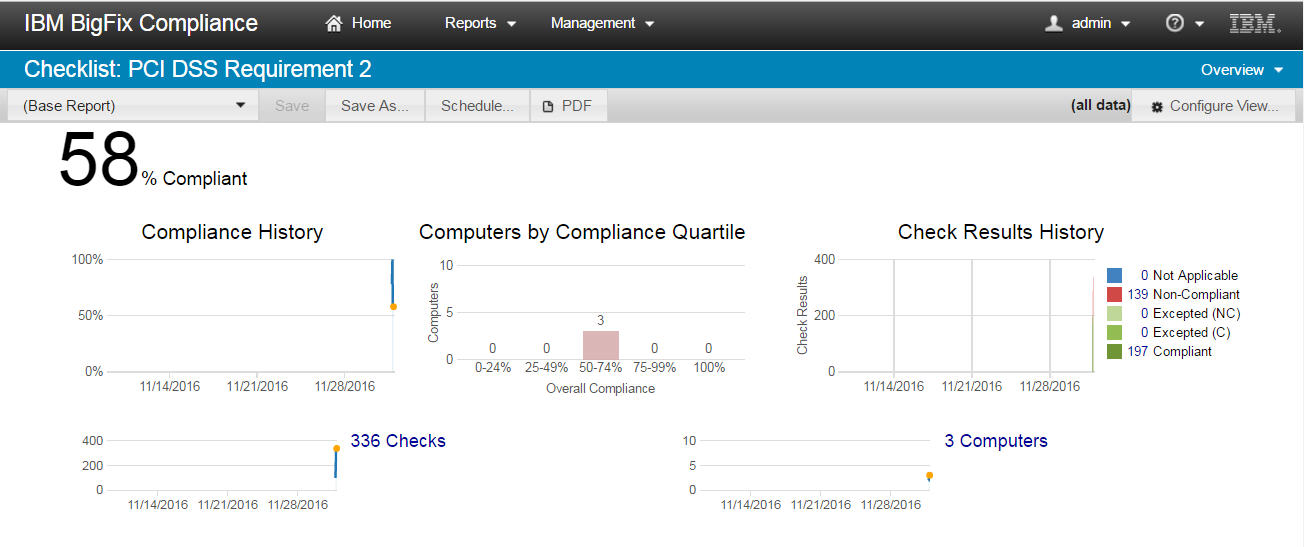Expand the help menu arrow
This screenshot has width=1304, height=547.
1199,24
